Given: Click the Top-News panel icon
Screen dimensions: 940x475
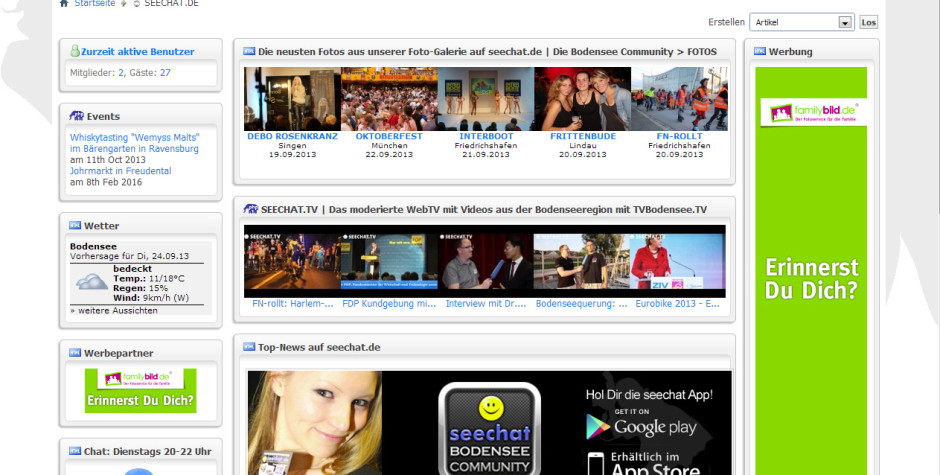Looking at the screenshot, I should coord(249,347).
